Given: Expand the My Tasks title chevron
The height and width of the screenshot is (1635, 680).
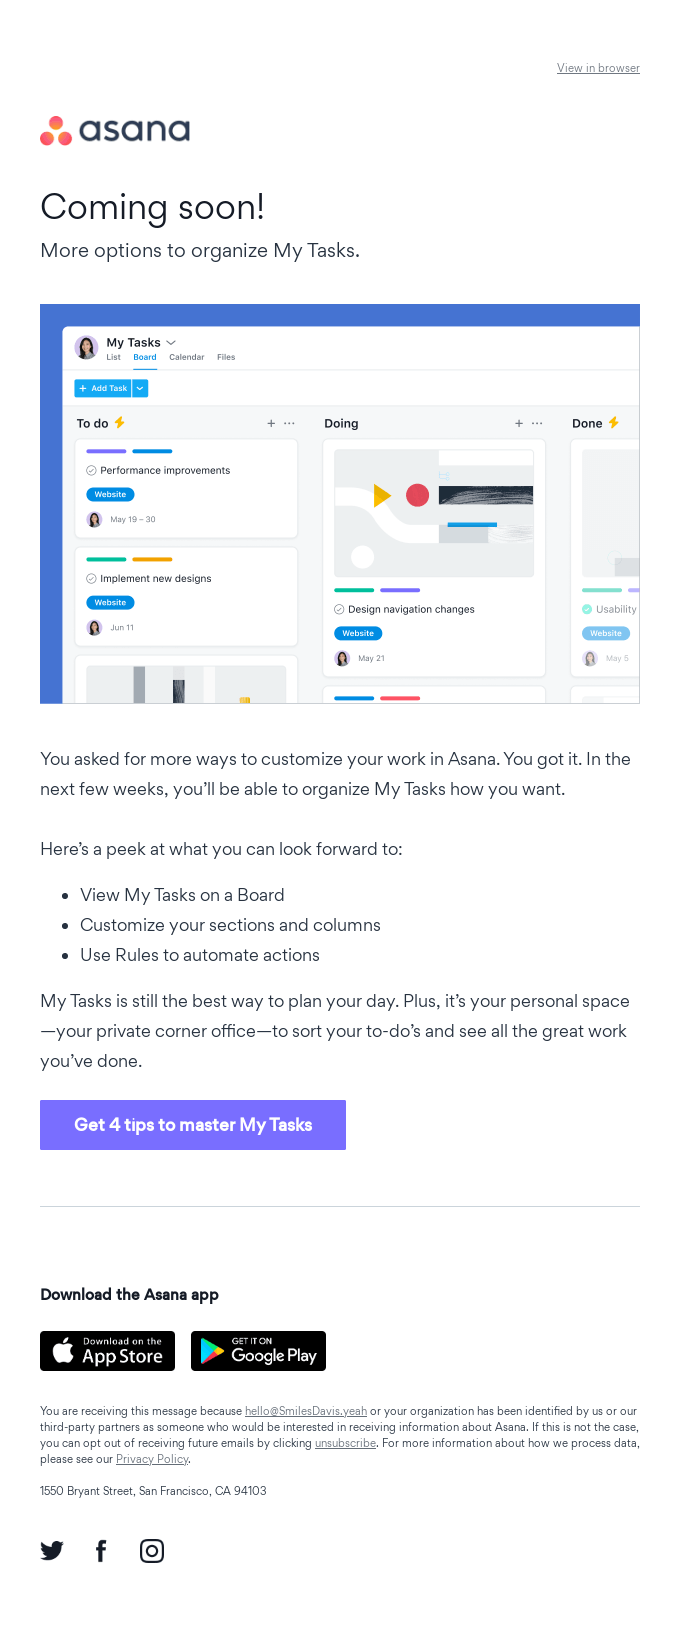Looking at the screenshot, I should point(171,343).
